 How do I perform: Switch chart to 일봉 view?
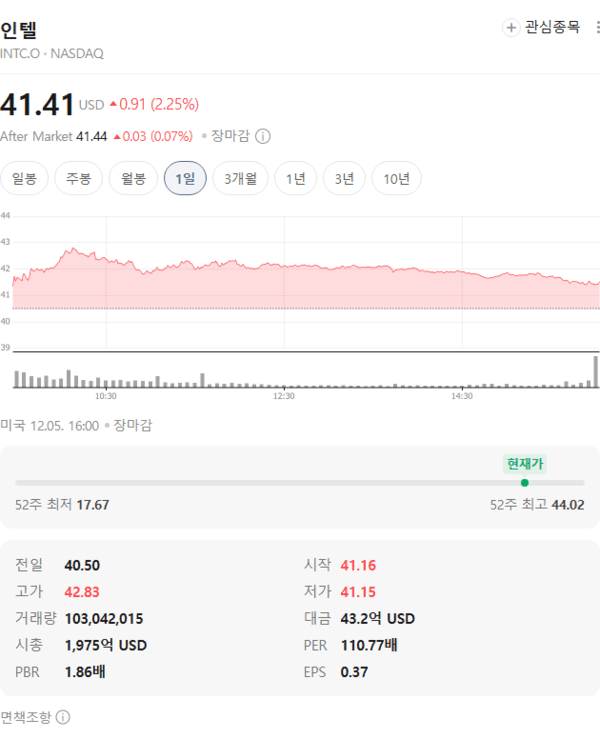click(24, 178)
